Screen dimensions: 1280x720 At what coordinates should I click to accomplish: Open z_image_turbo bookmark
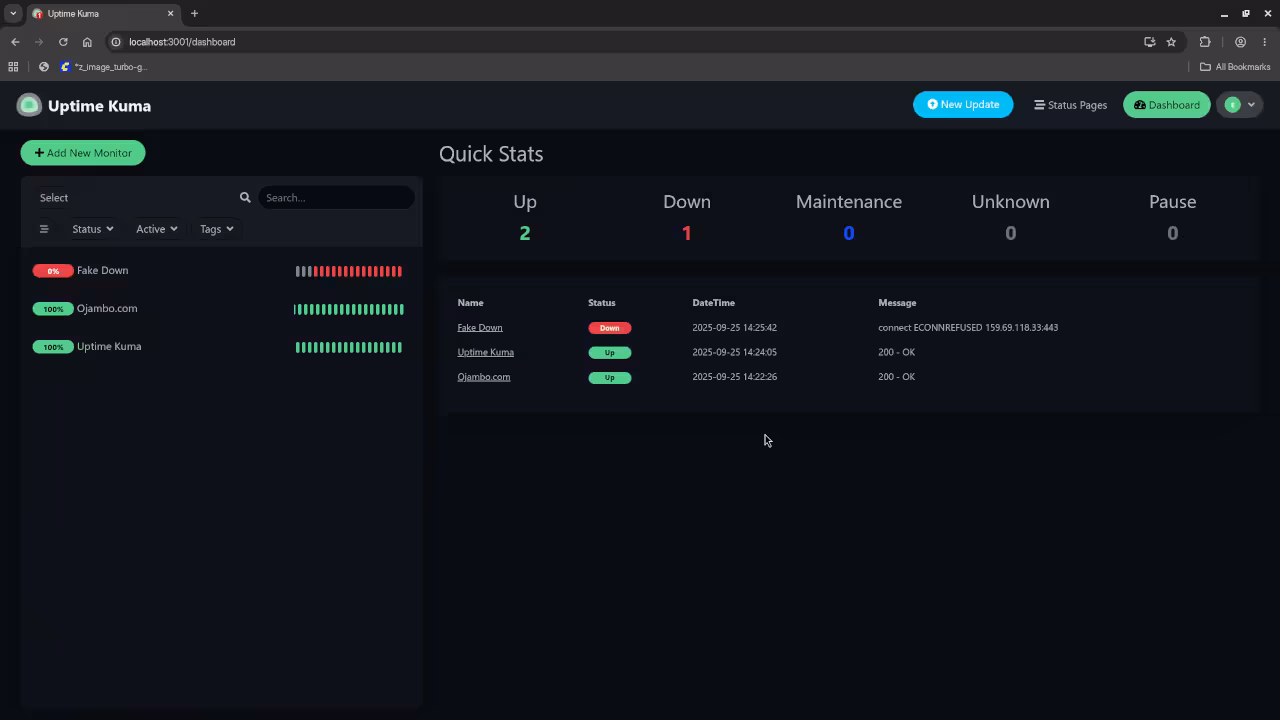click(x=104, y=67)
